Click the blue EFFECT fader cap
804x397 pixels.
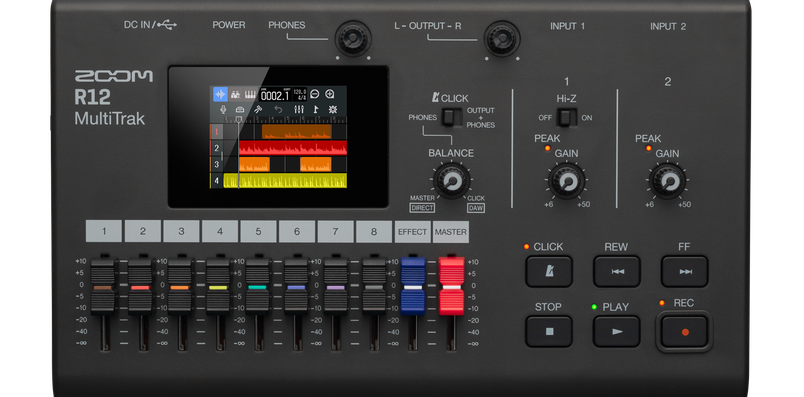coord(413,286)
